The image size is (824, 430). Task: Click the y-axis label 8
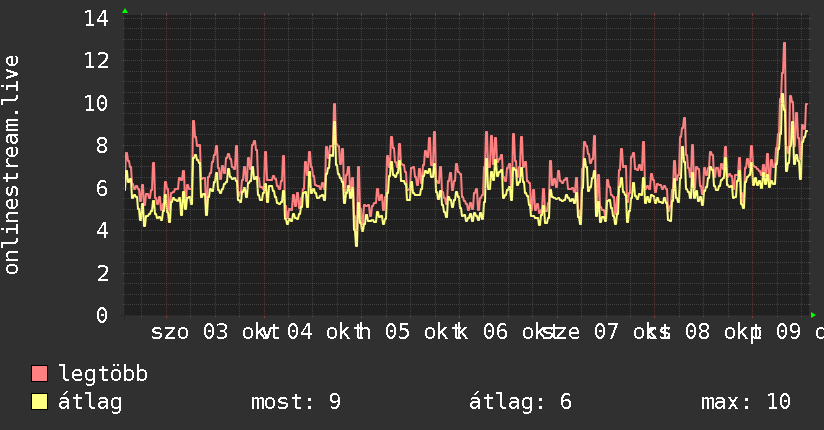point(102,146)
